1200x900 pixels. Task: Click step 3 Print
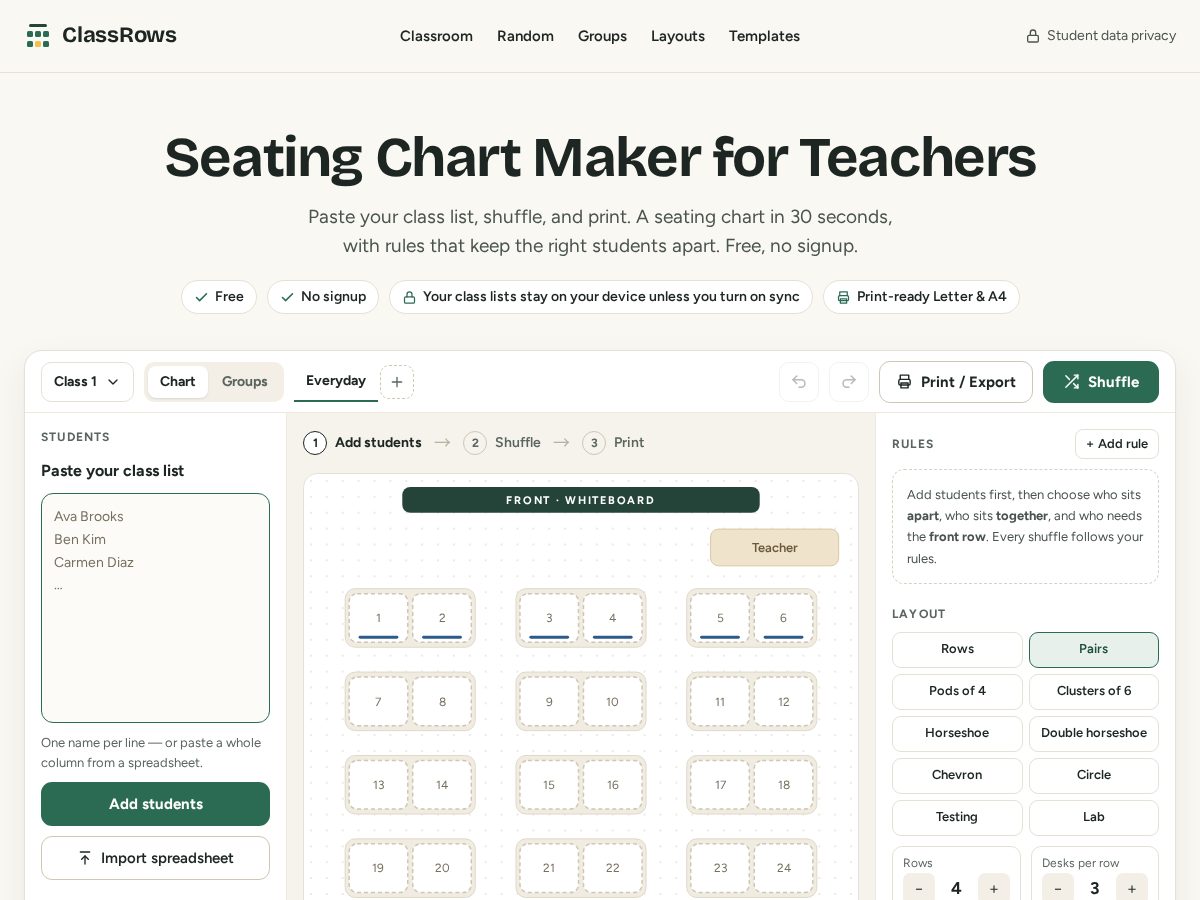click(613, 443)
